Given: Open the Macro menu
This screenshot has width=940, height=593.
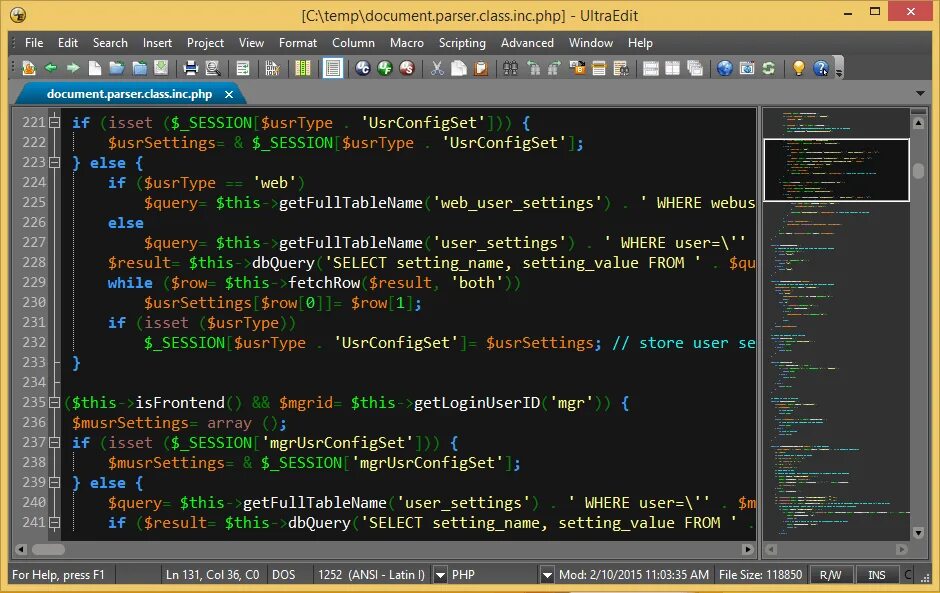Looking at the screenshot, I should coord(406,43).
